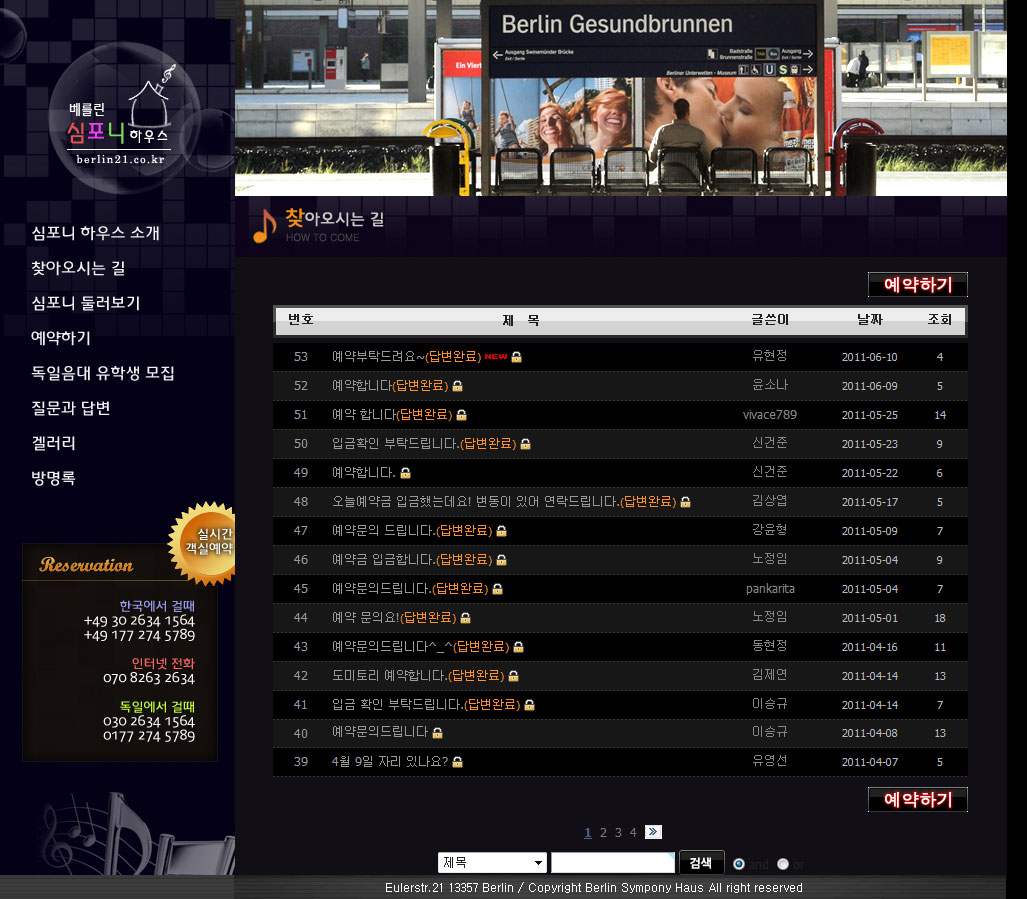Open post 39 4월 9일 자리 있나요?
This screenshot has height=899, width=1027.
390,761
